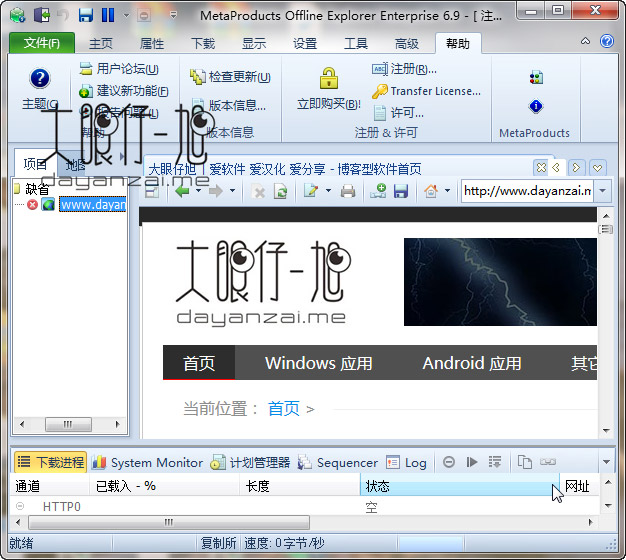Switch to the 高级 ribbon tab
Screen dimensions: 626x560
tap(407, 43)
